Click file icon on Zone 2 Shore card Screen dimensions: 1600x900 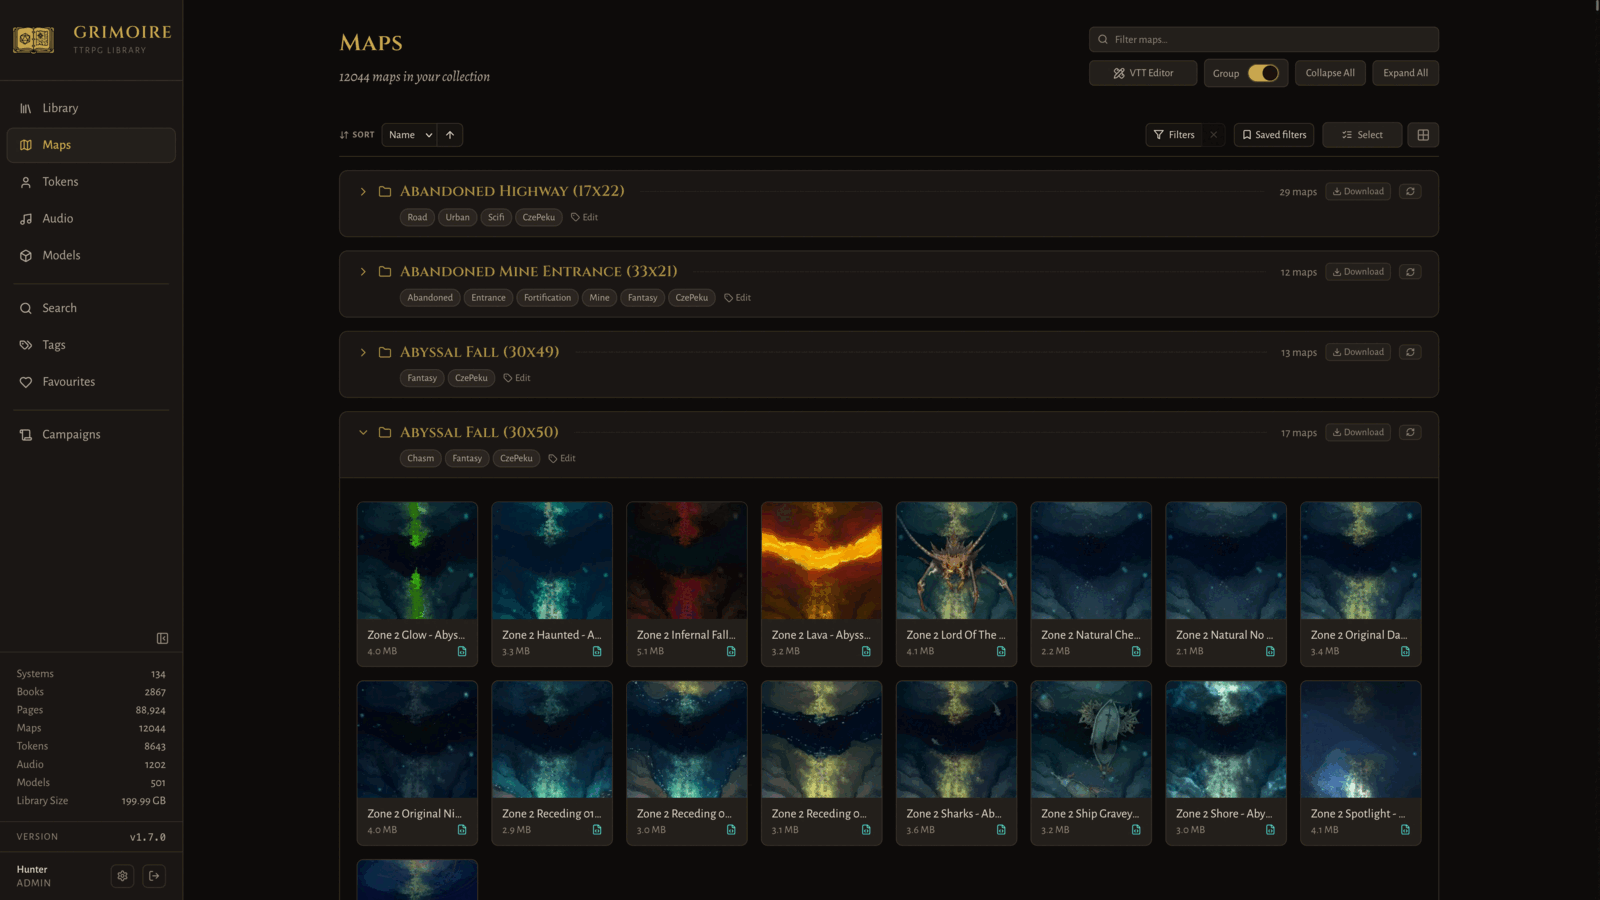tap(1270, 830)
